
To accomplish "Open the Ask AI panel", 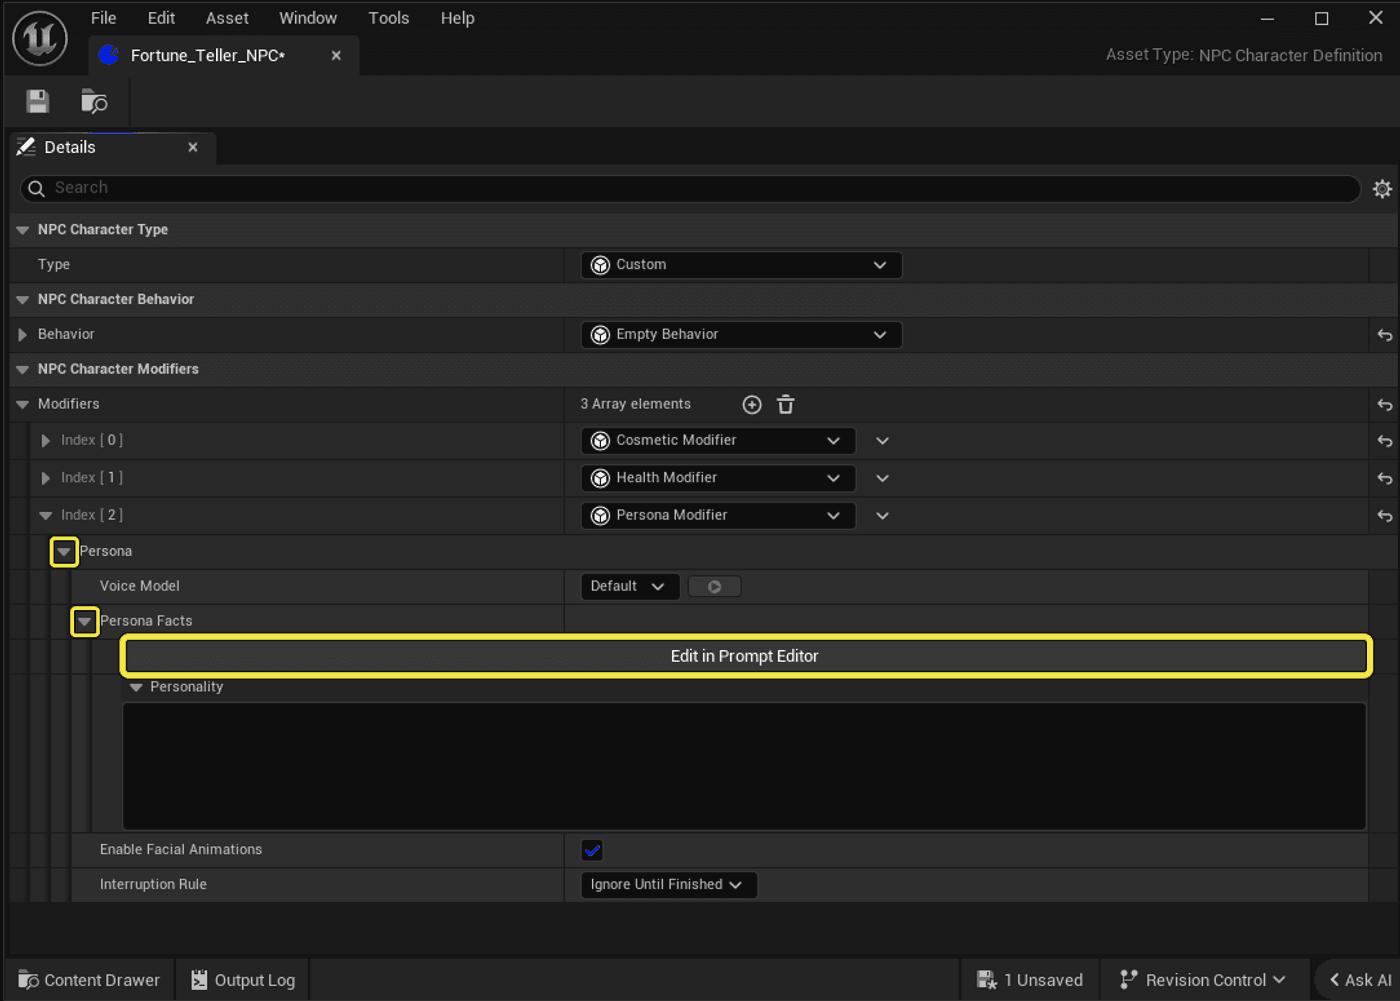I will coord(1360,980).
